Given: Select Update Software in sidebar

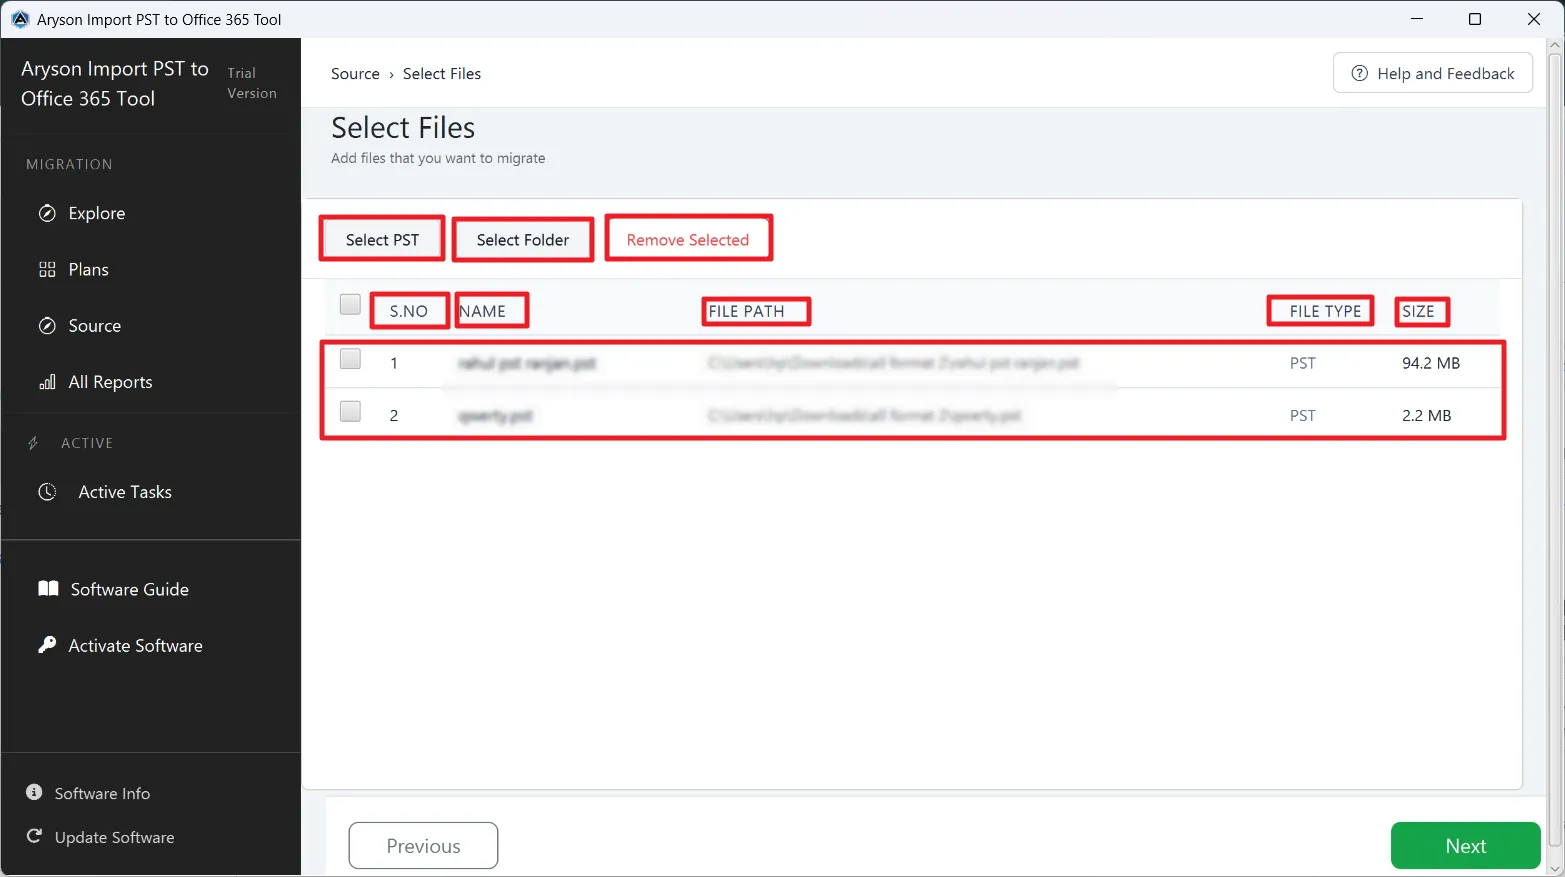Looking at the screenshot, I should click(x=114, y=837).
